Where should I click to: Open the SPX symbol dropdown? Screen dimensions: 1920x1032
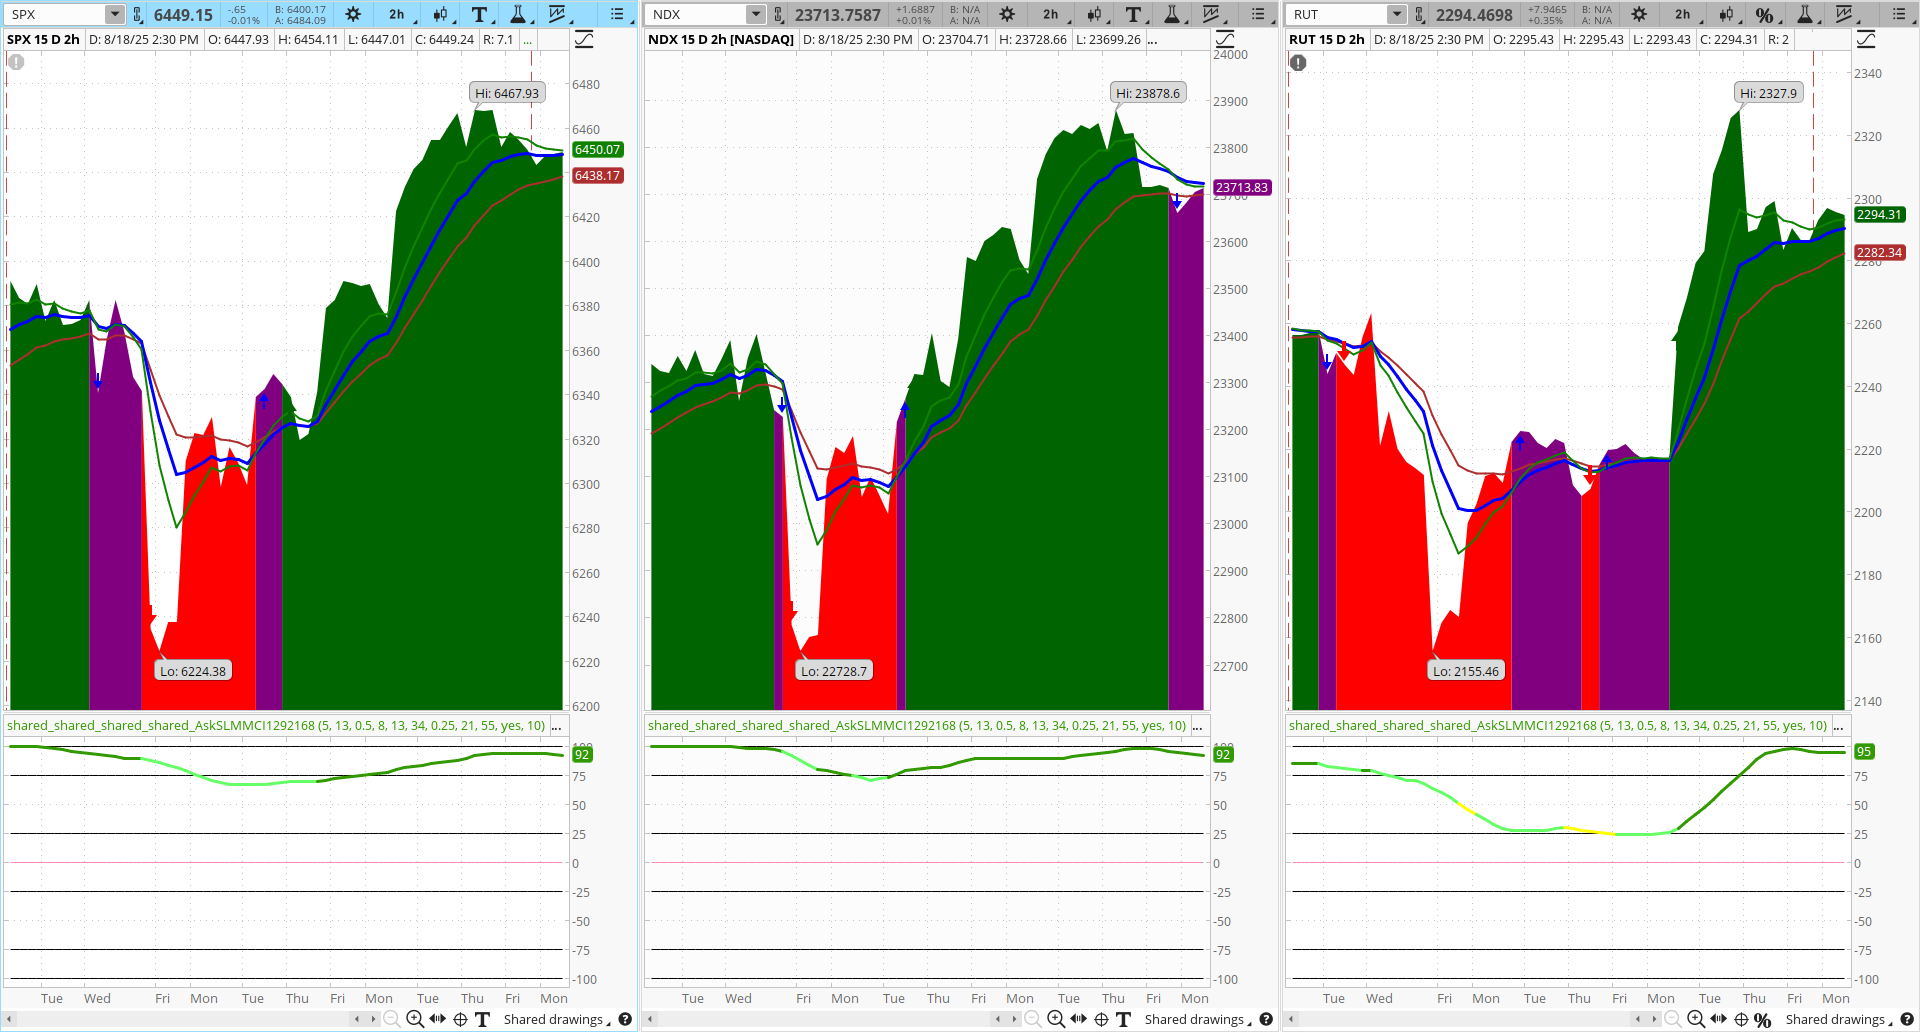pos(113,13)
